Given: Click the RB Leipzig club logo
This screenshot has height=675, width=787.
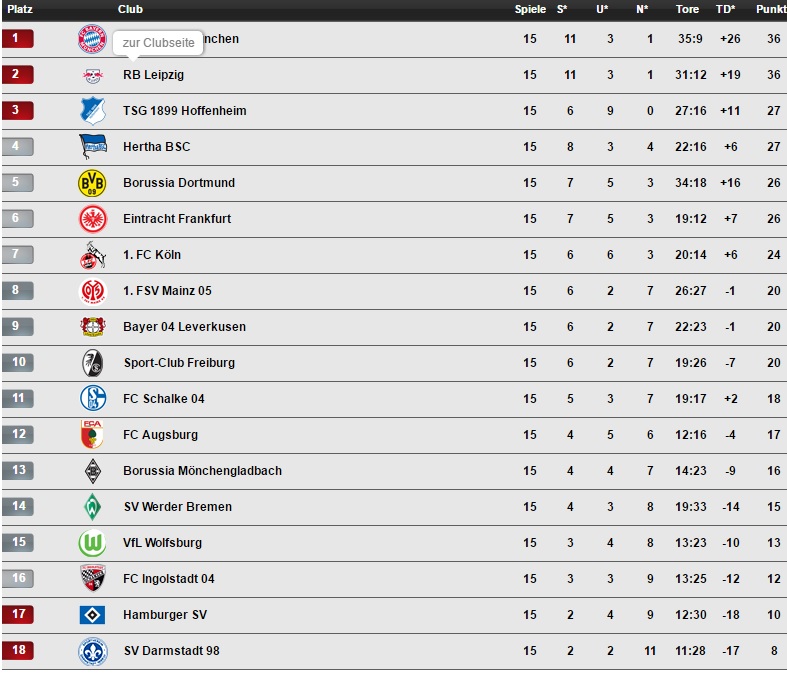Looking at the screenshot, I should [x=92, y=75].
